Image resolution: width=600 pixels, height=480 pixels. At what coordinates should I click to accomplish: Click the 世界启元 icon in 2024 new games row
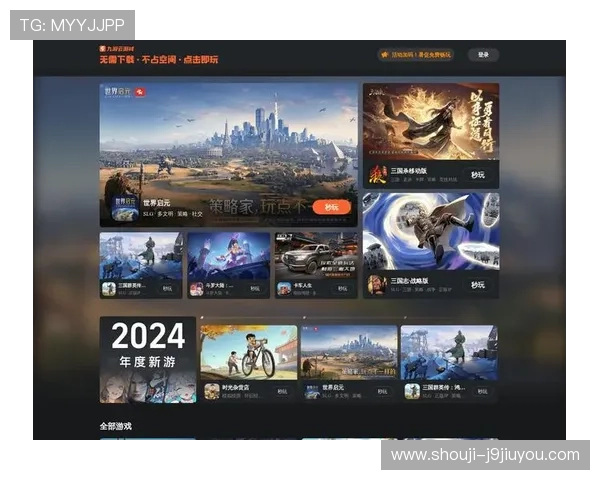tap(312, 391)
